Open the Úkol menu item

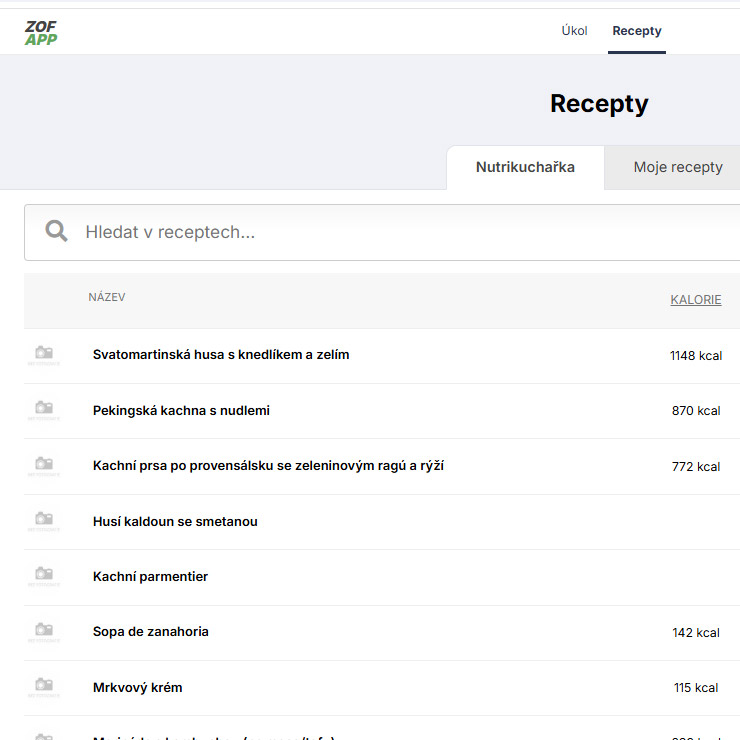pyautogui.click(x=574, y=31)
